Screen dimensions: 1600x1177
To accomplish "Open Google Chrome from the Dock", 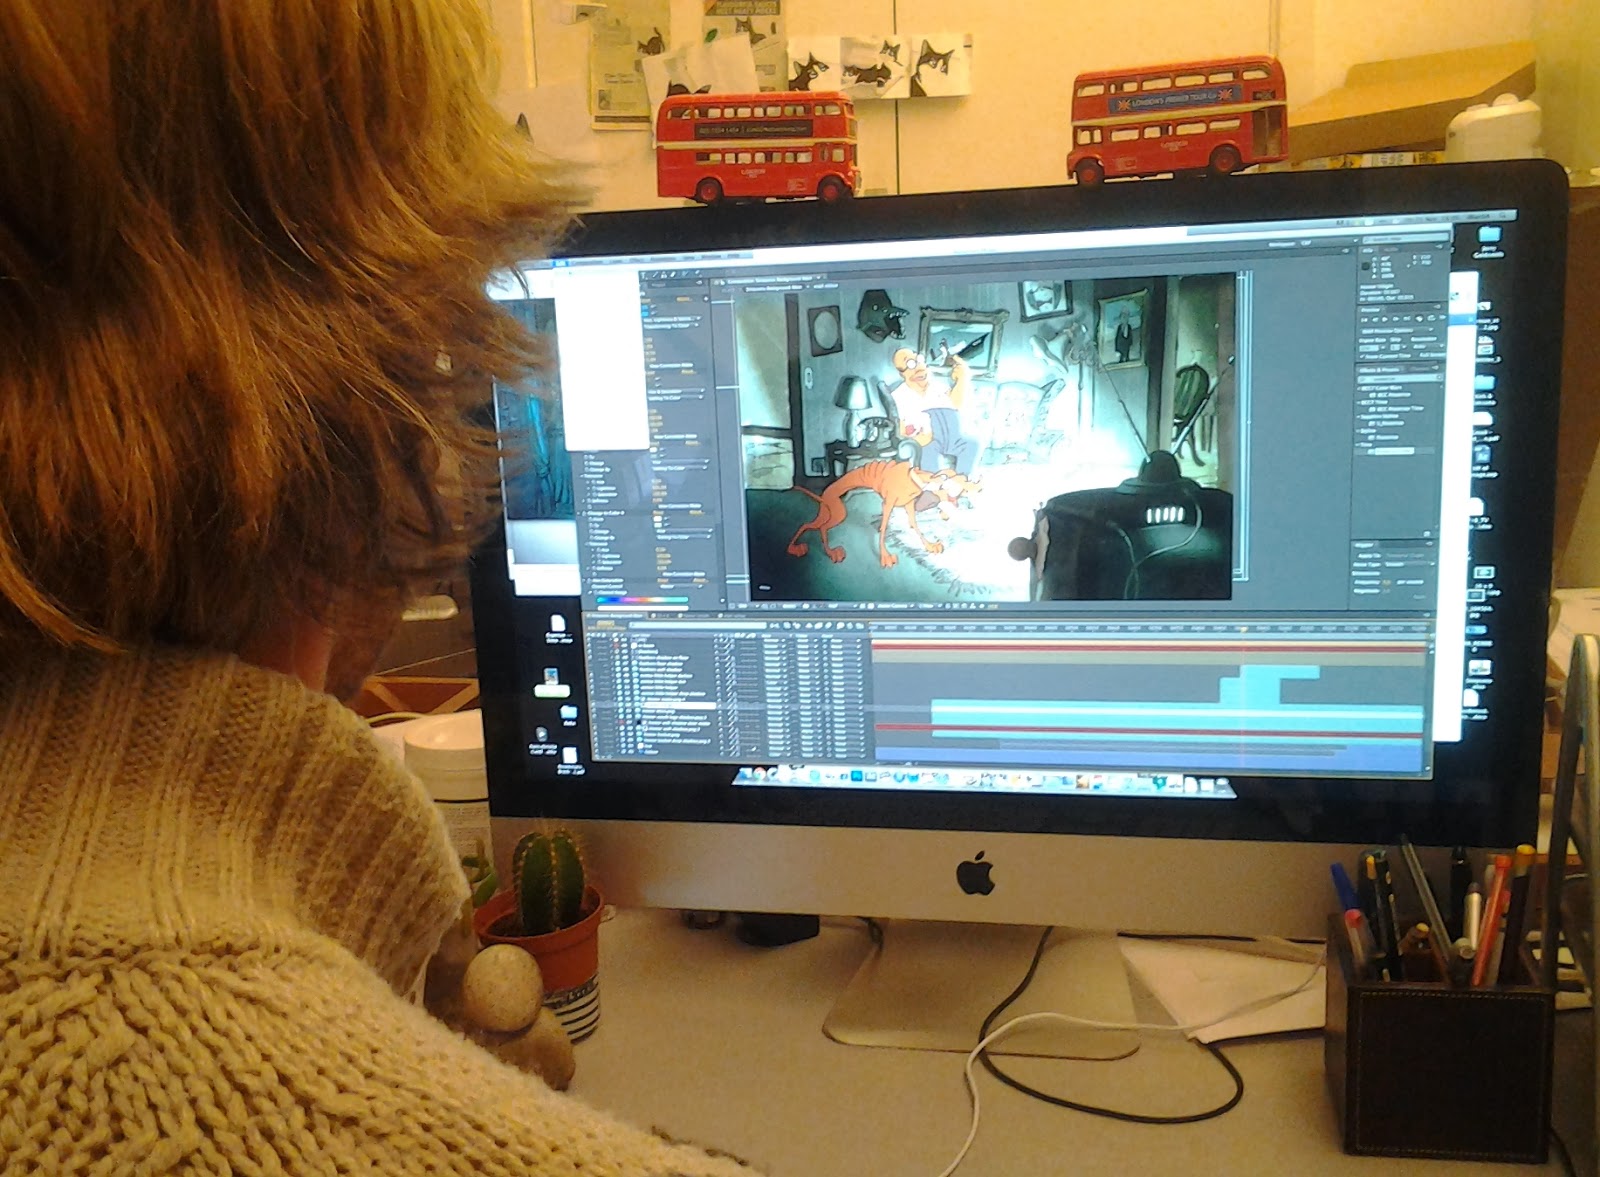I will click(x=760, y=774).
